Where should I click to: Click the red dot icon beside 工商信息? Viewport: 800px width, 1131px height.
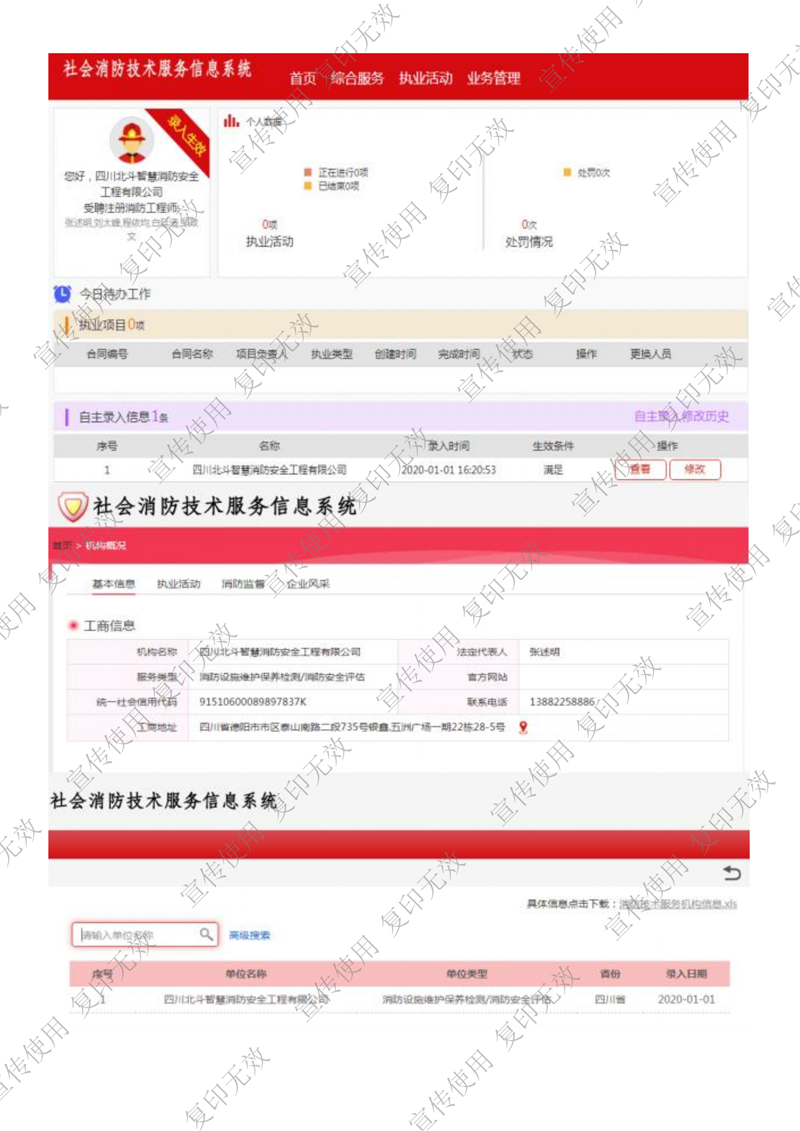point(73,626)
